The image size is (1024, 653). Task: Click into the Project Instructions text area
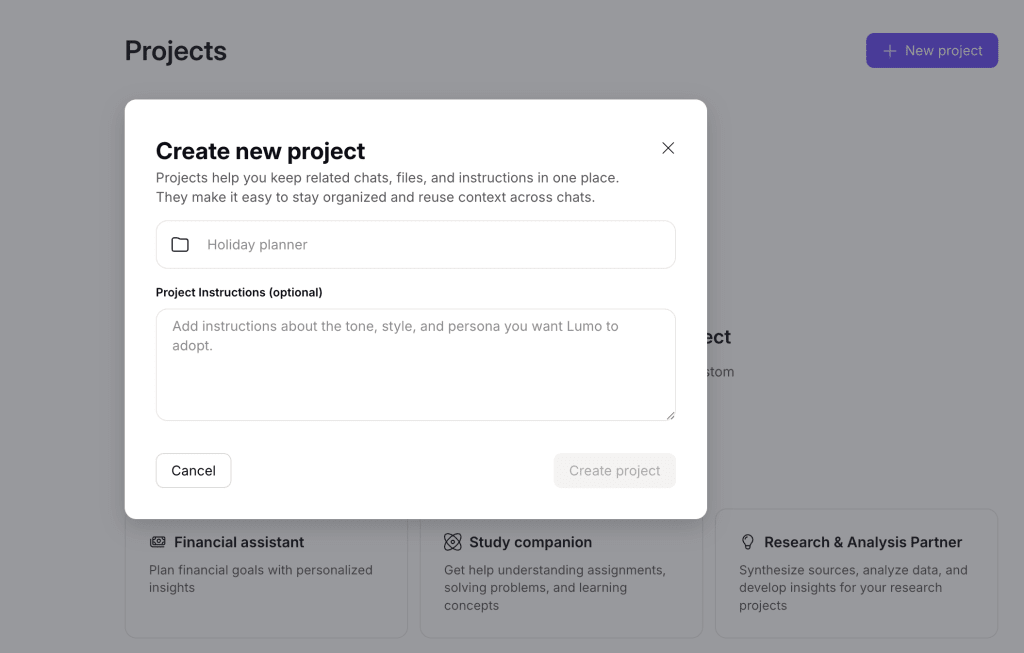(415, 365)
